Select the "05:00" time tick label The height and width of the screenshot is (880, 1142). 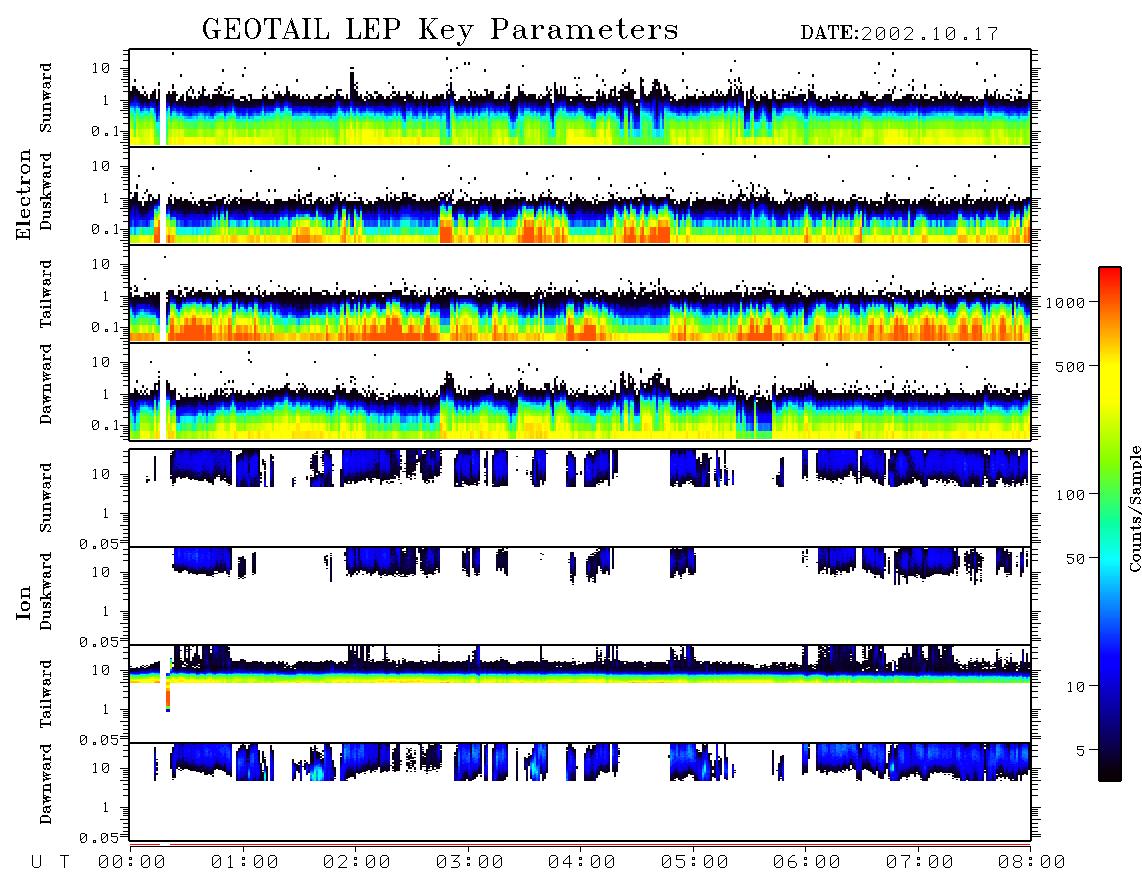pyautogui.click(x=695, y=863)
